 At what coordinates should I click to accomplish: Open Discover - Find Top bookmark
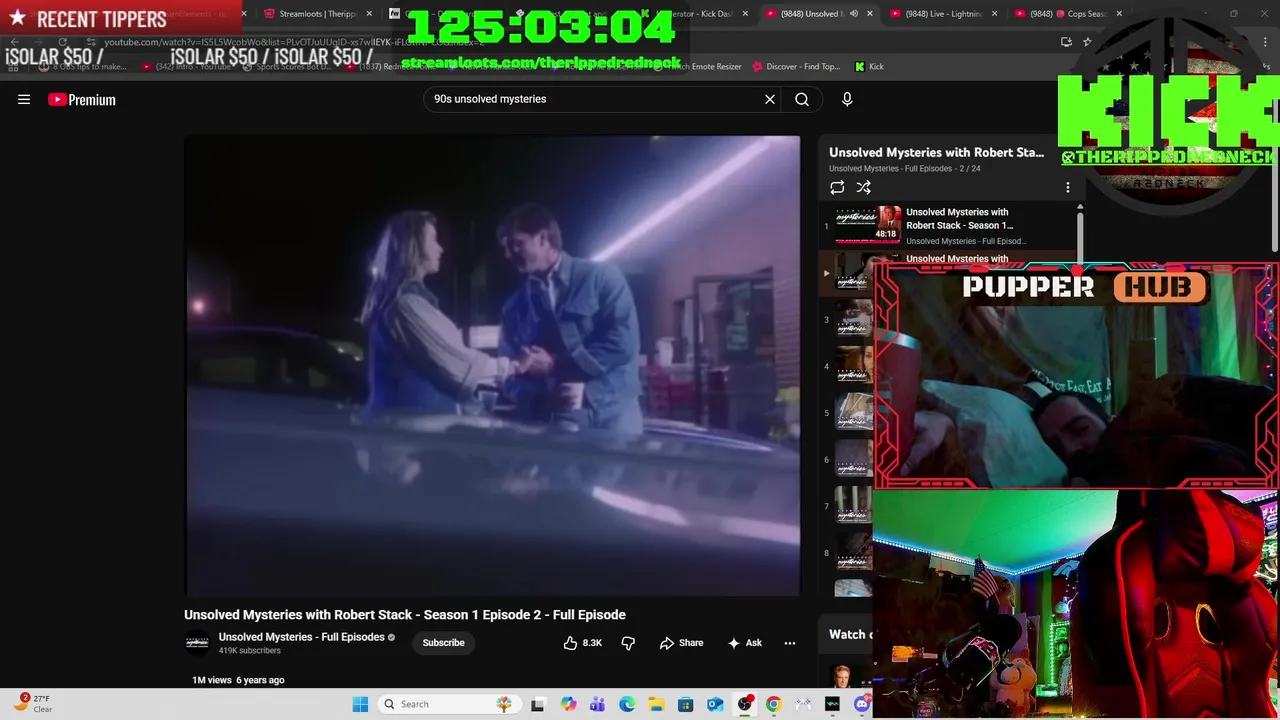pyautogui.click(x=796, y=66)
